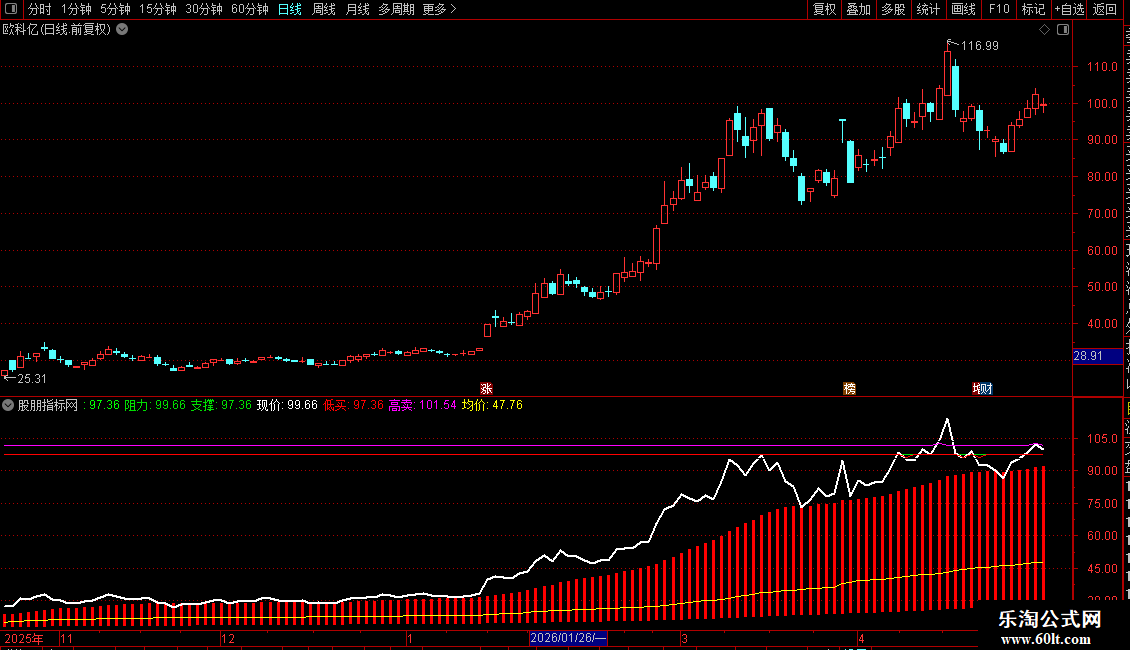Click the diamond icon above the chart
The image size is (1130, 650).
(1044, 30)
